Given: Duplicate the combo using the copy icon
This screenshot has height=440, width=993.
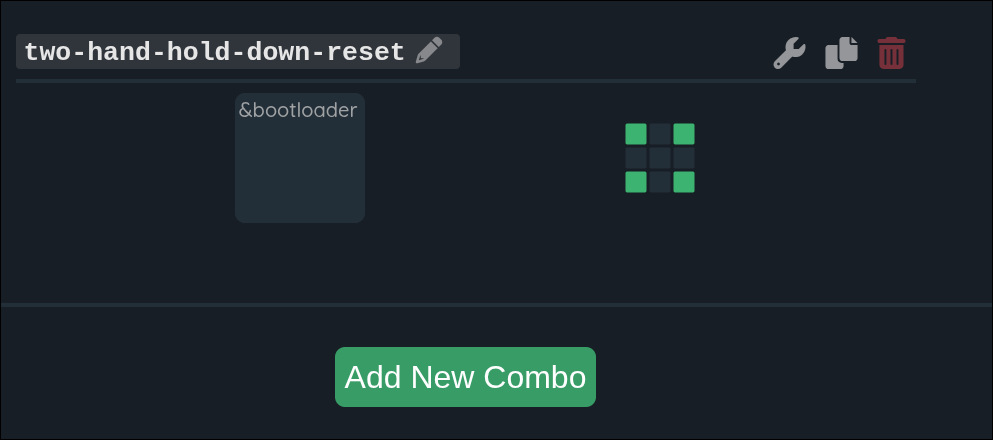Looking at the screenshot, I should tap(841, 53).
